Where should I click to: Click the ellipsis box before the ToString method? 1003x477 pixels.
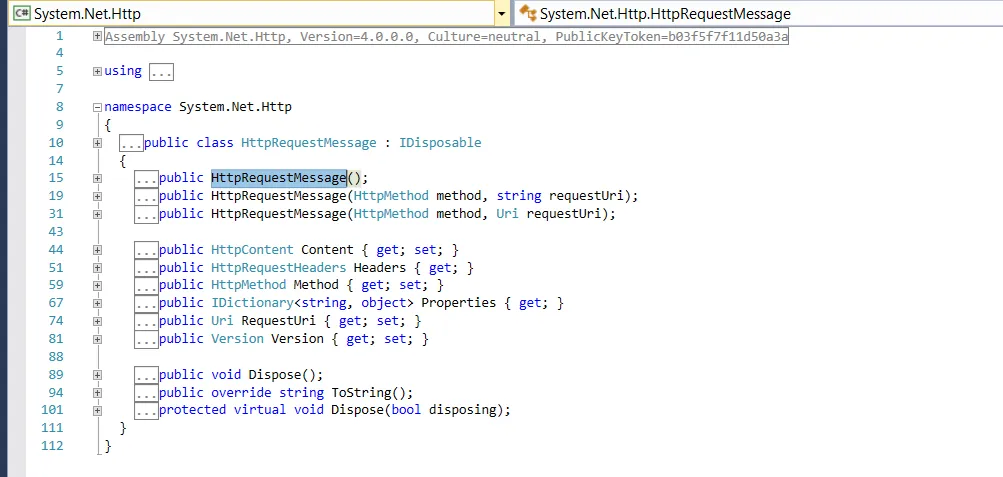click(146, 393)
